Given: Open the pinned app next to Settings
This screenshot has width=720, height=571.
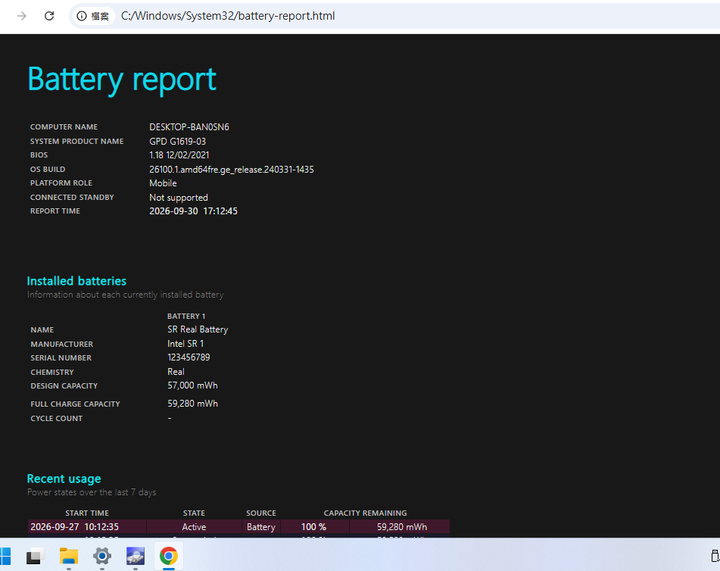Looking at the screenshot, I should click(x=135, y=556).
